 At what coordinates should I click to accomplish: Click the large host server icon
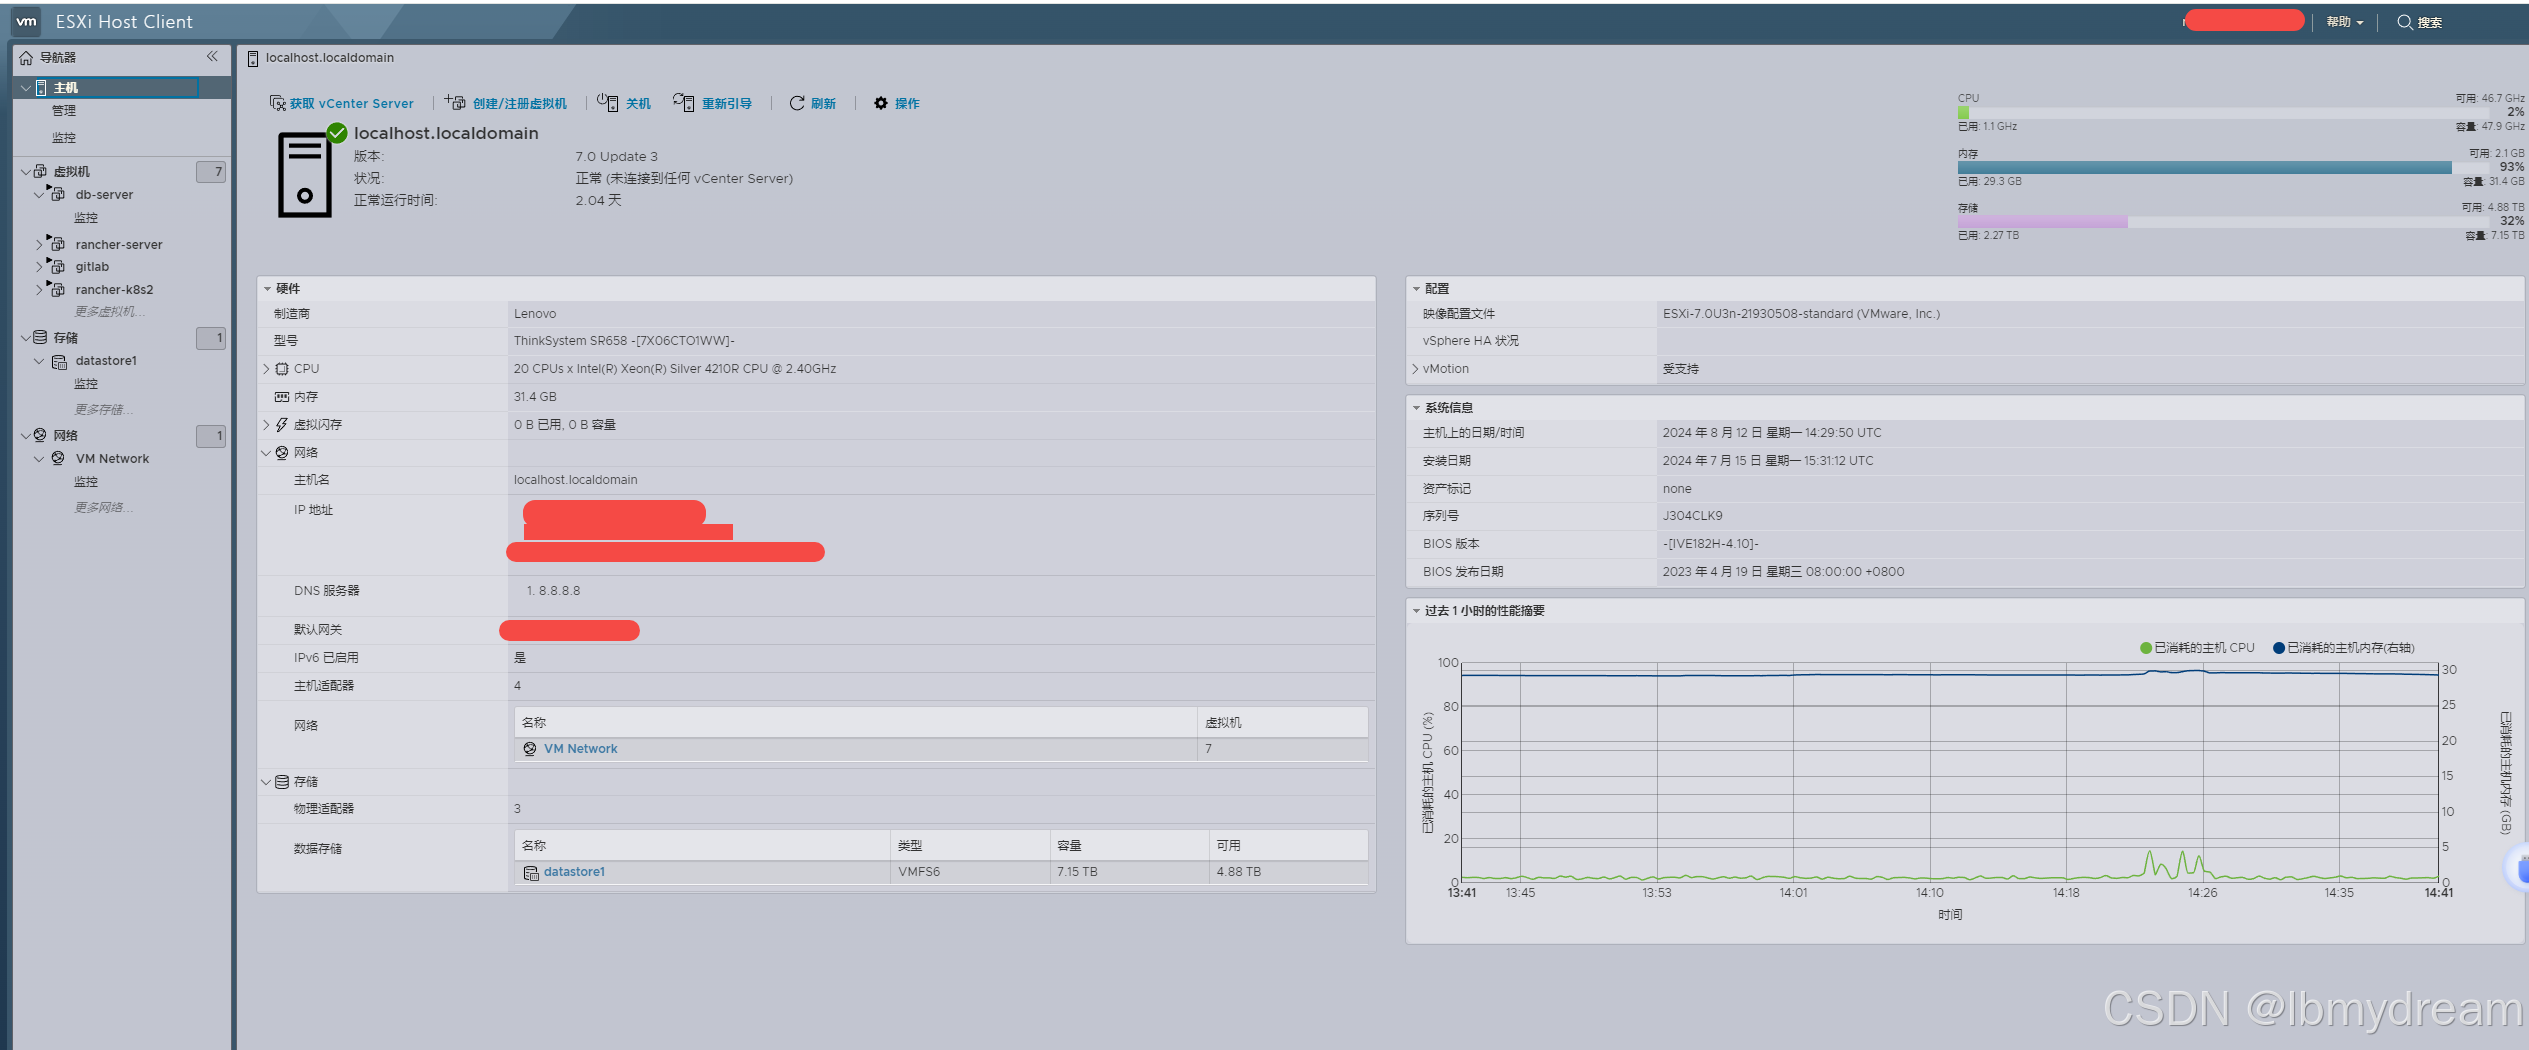point(305,175)
